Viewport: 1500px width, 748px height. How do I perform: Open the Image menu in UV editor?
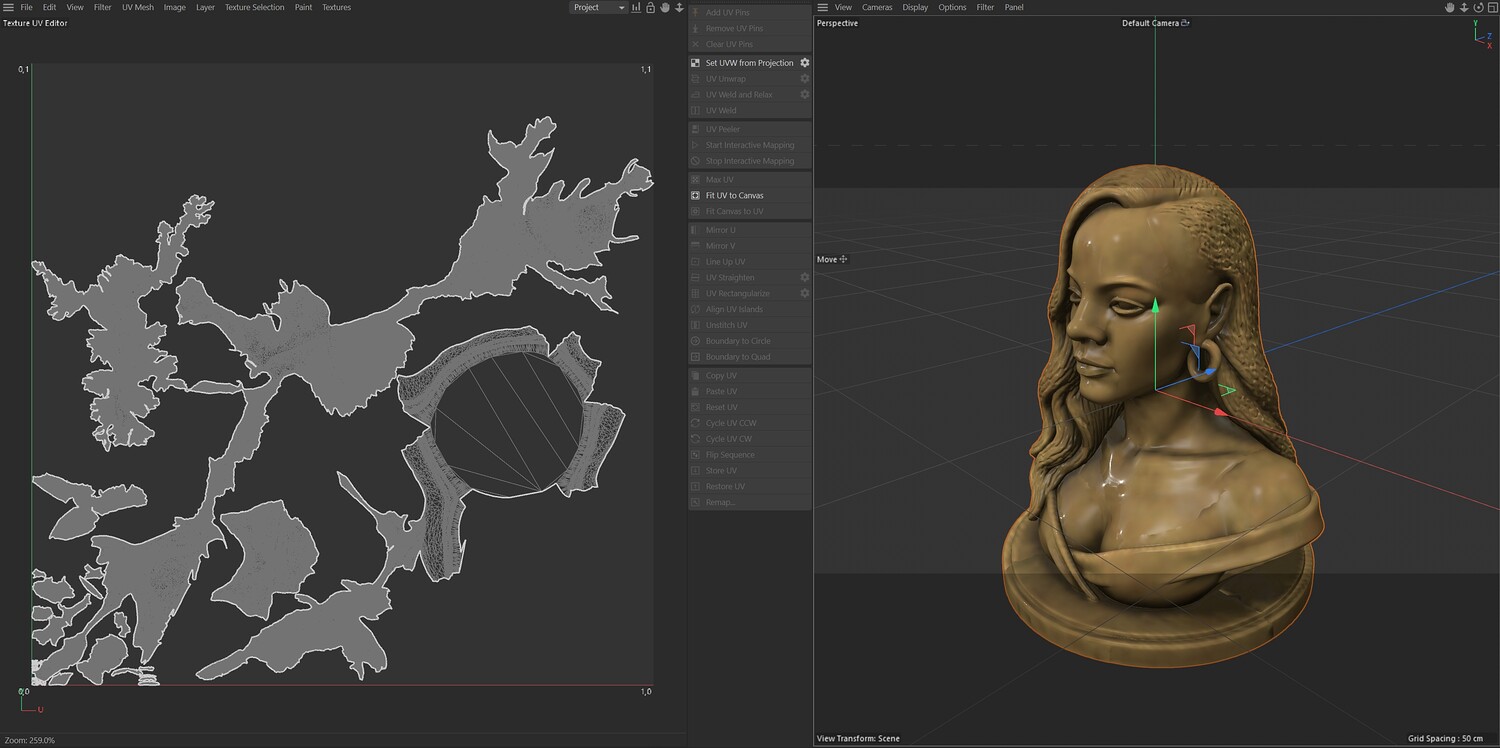pos(175,7)
